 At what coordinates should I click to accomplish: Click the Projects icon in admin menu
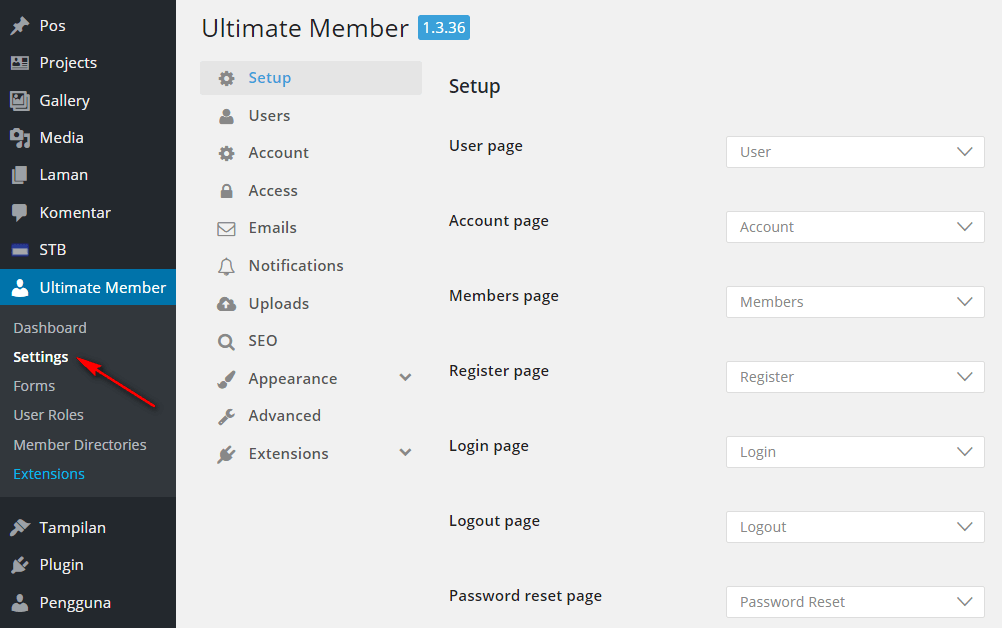[x=20, y=63]
